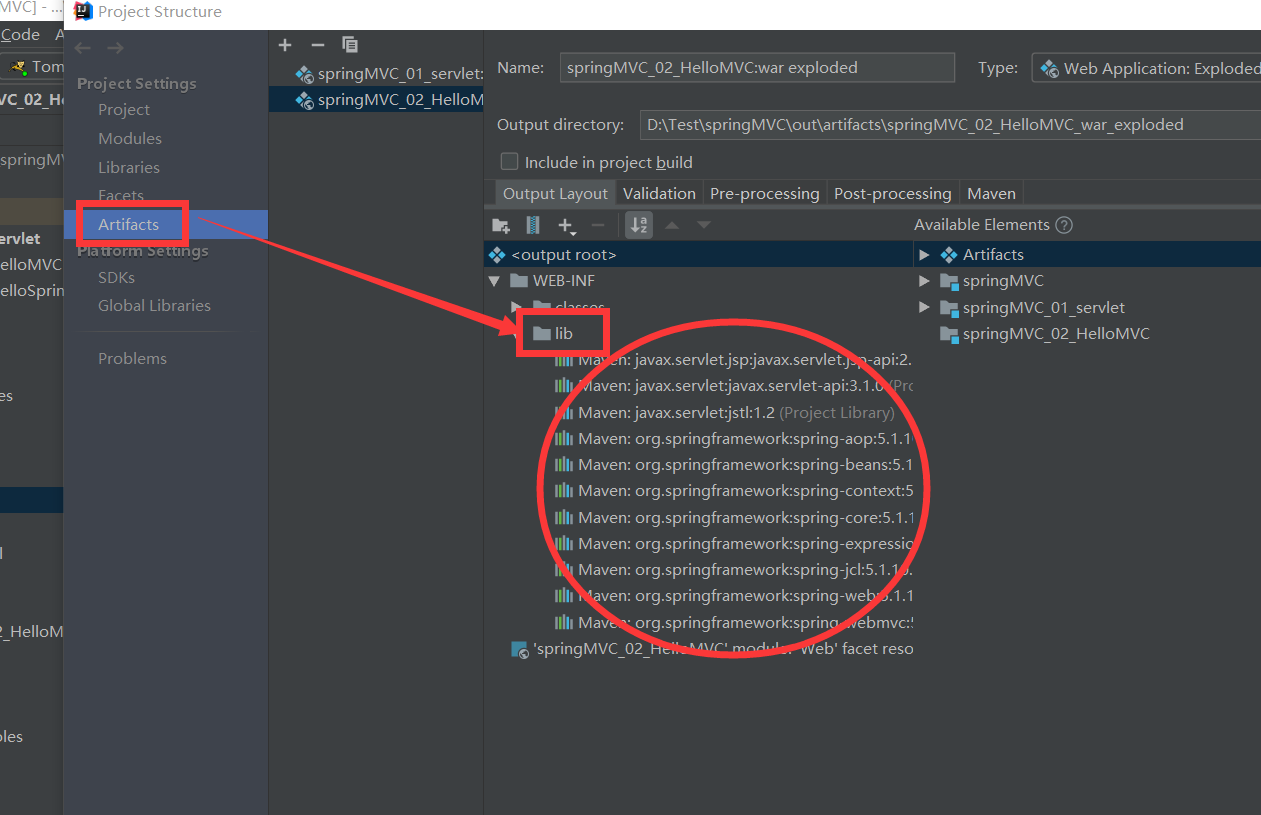Click the forward navigation arrow

[116, 48]
